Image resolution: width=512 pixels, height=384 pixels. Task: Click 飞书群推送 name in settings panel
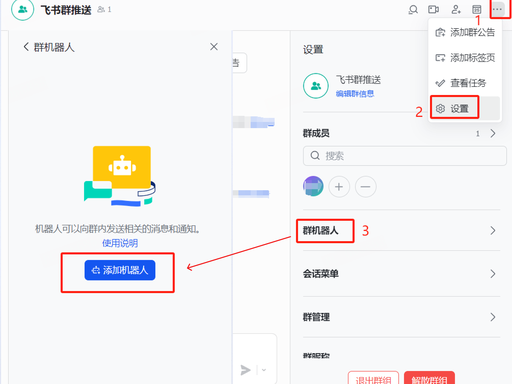click(358, 80)
